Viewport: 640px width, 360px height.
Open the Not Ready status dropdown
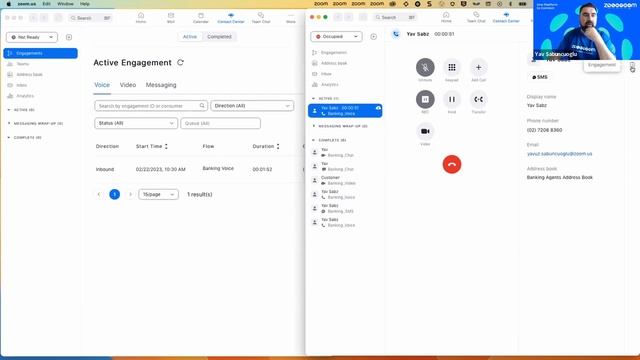point(32,37)
